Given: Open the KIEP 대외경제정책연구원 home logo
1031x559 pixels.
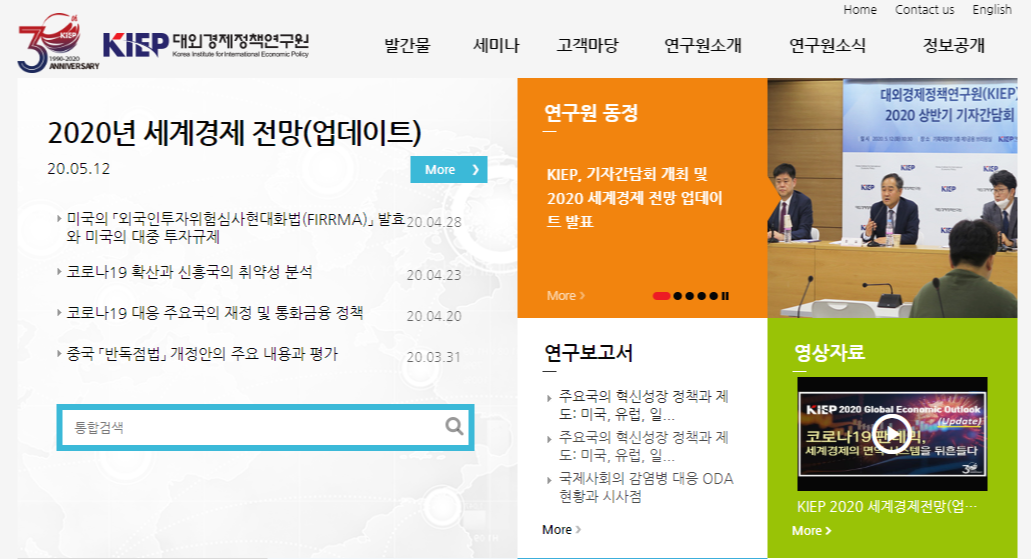Looking at the screenshot, I should pos(206,45).
